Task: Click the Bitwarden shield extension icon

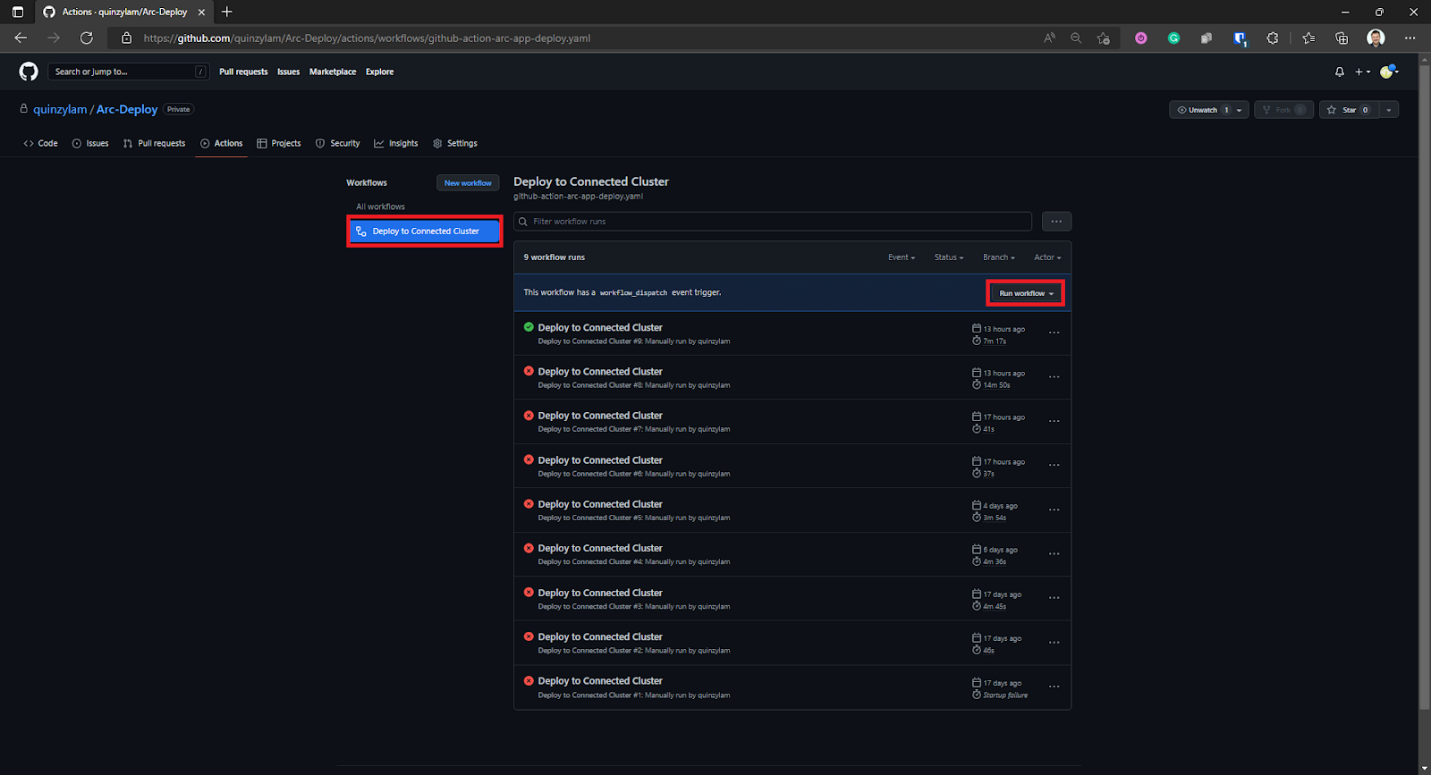Action: [x=1240, y=38]
